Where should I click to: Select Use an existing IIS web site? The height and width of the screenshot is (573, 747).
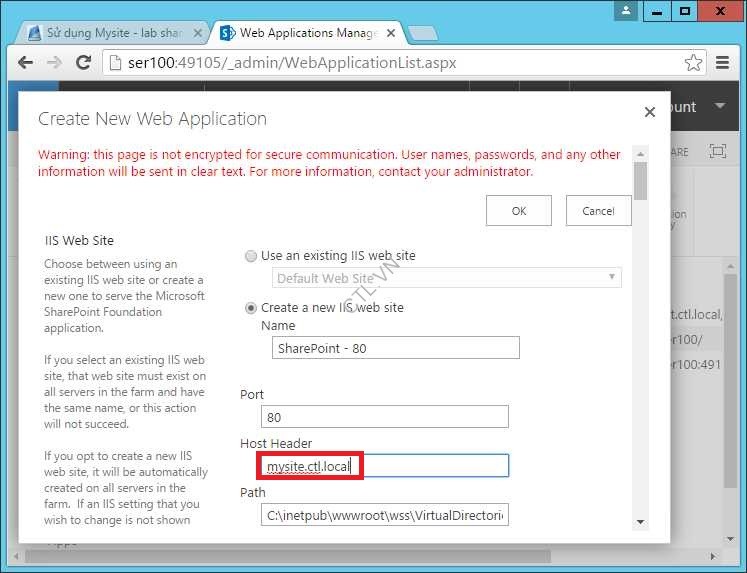click(251, 256)
